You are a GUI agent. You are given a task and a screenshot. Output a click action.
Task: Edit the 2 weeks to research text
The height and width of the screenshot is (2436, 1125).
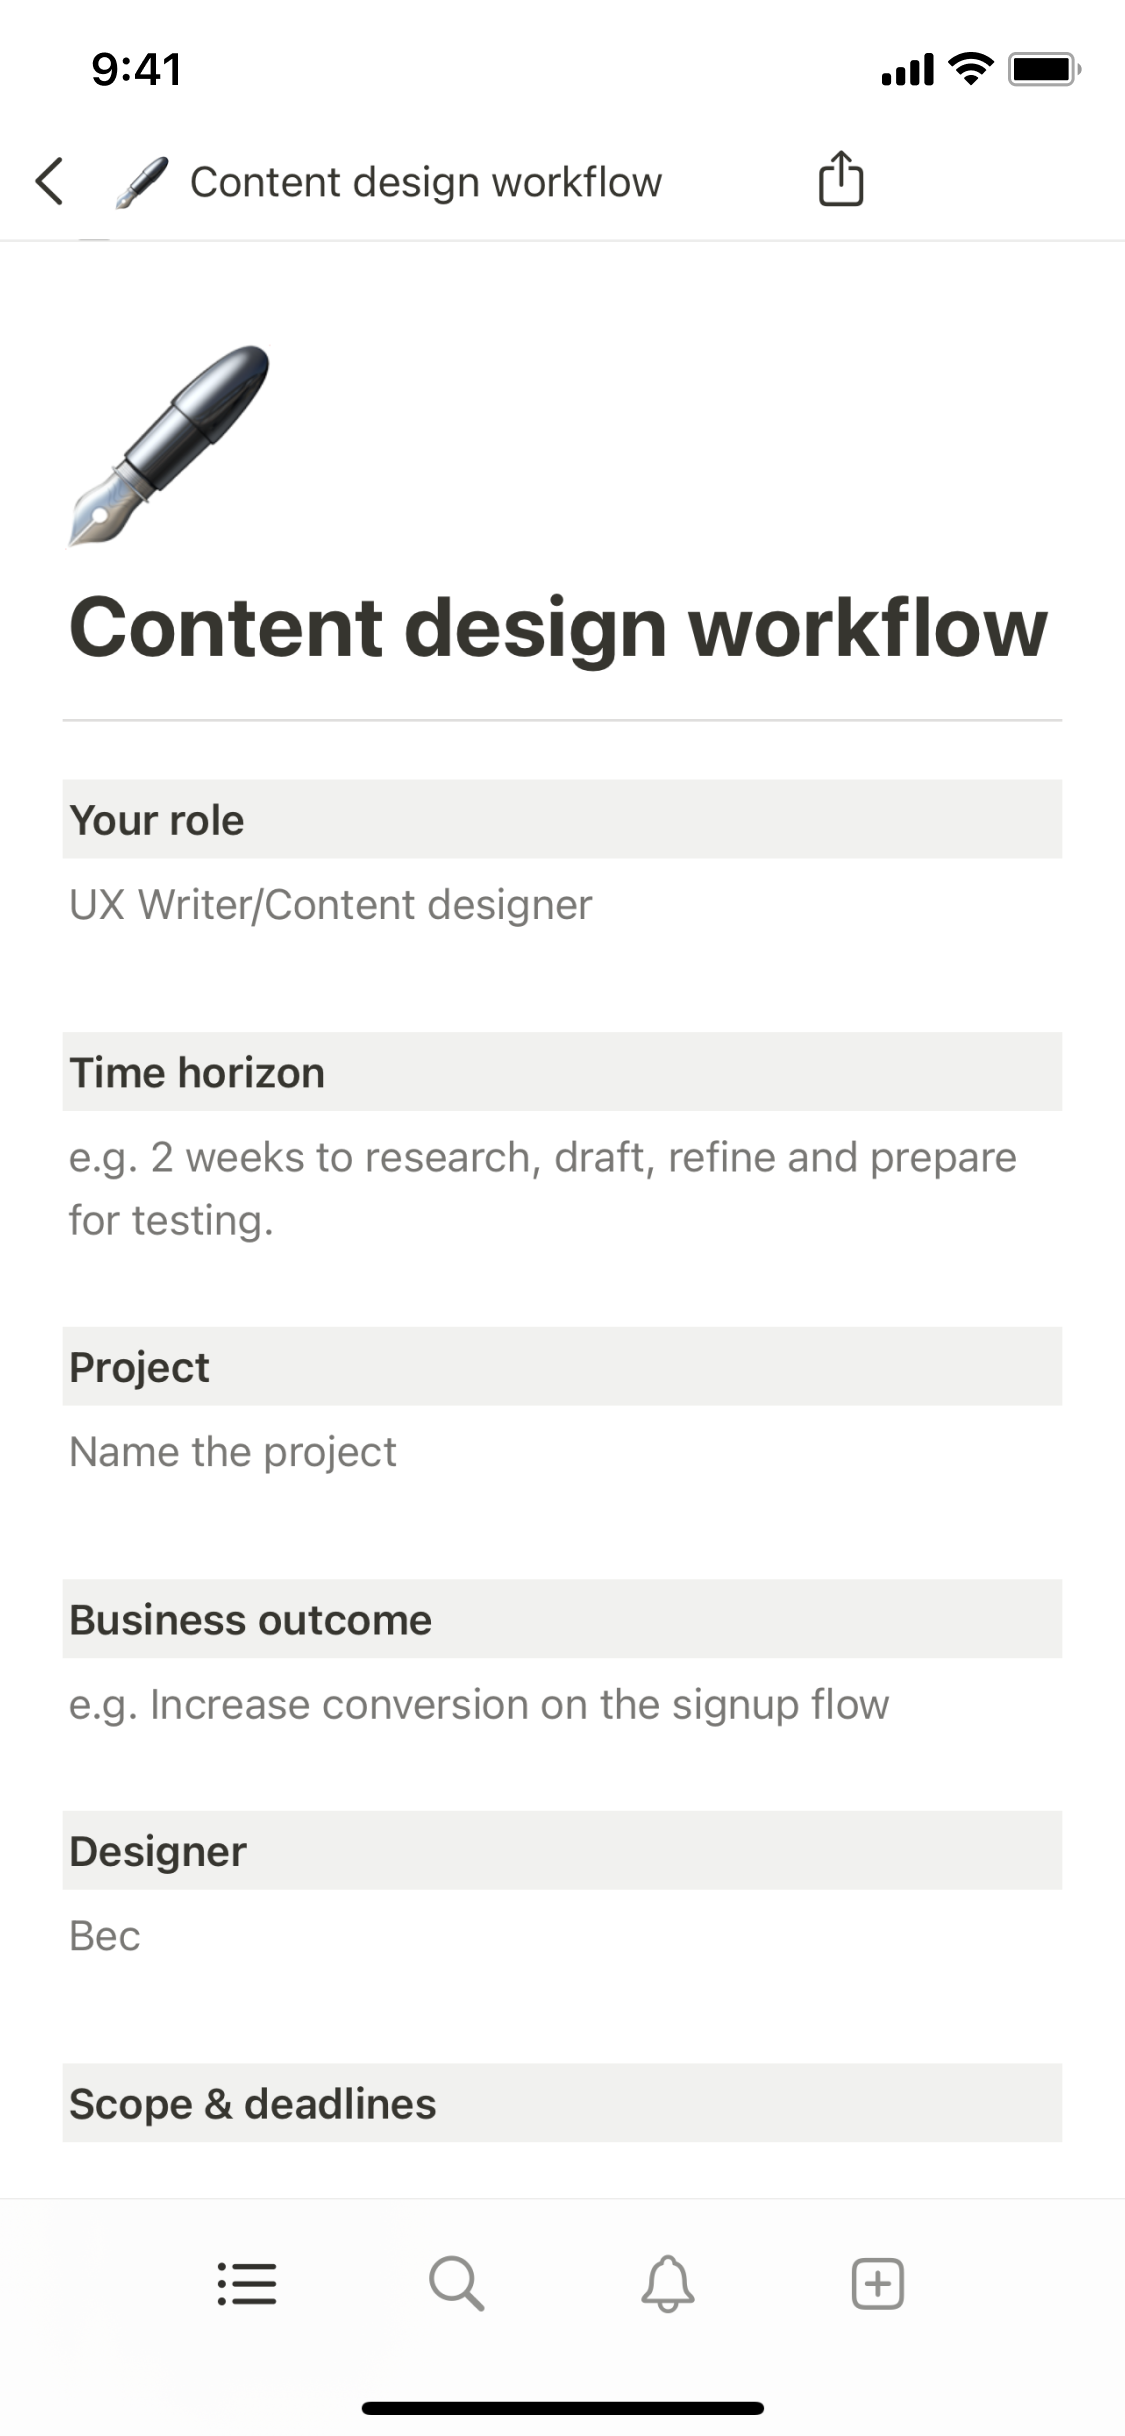542,1188
